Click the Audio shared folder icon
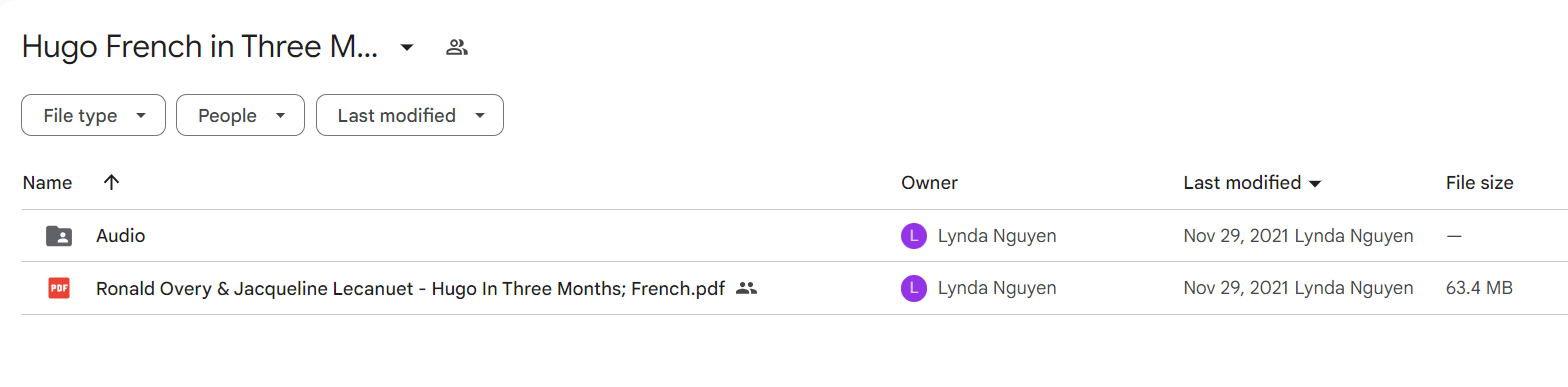The width and height of the screenshot is (1568, 387). [59, 236]
